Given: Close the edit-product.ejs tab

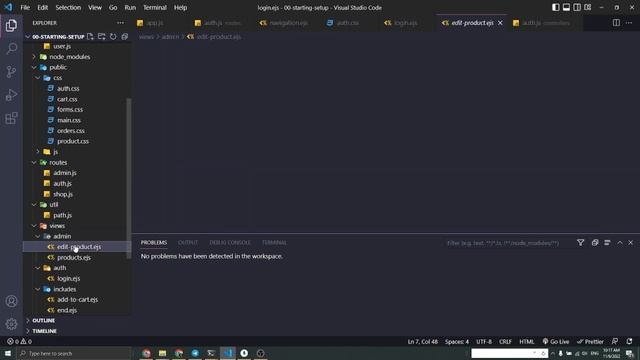Looking at the screenshot, I should tap(500, 23).
